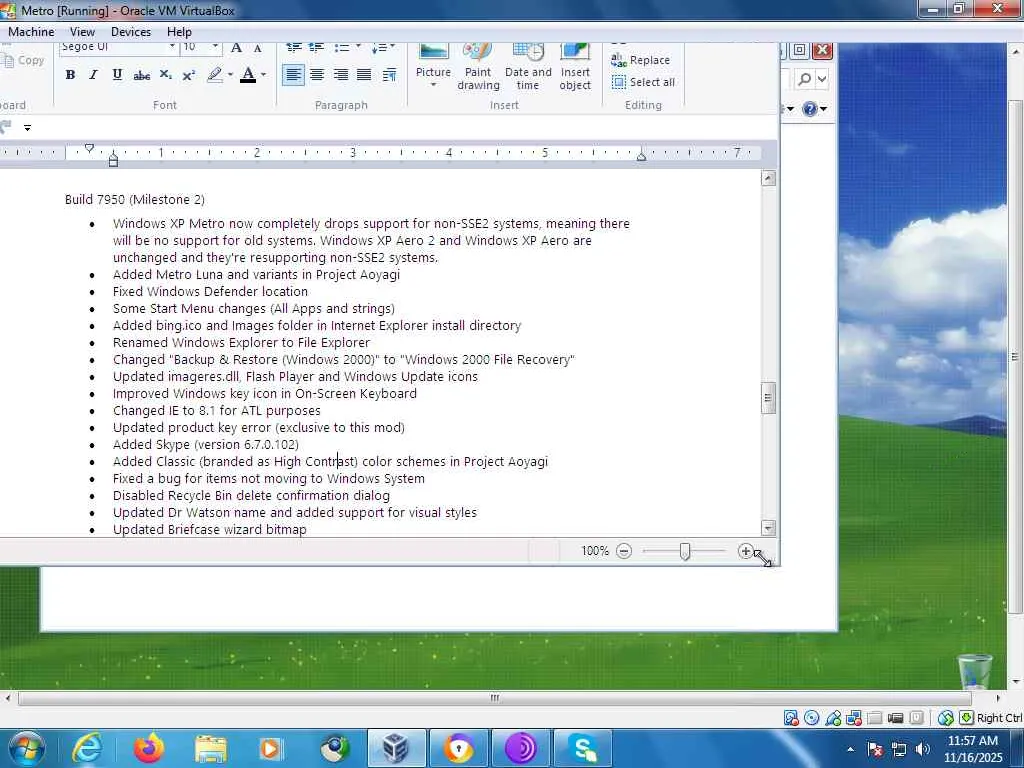Launch Internet Explorer from taskbar
1024x768 pixels.
[87, 748]
